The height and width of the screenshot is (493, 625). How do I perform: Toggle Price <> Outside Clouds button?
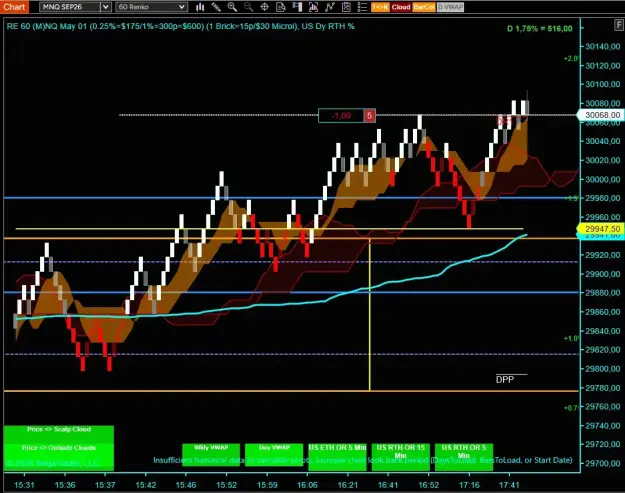tap(59, 457)
